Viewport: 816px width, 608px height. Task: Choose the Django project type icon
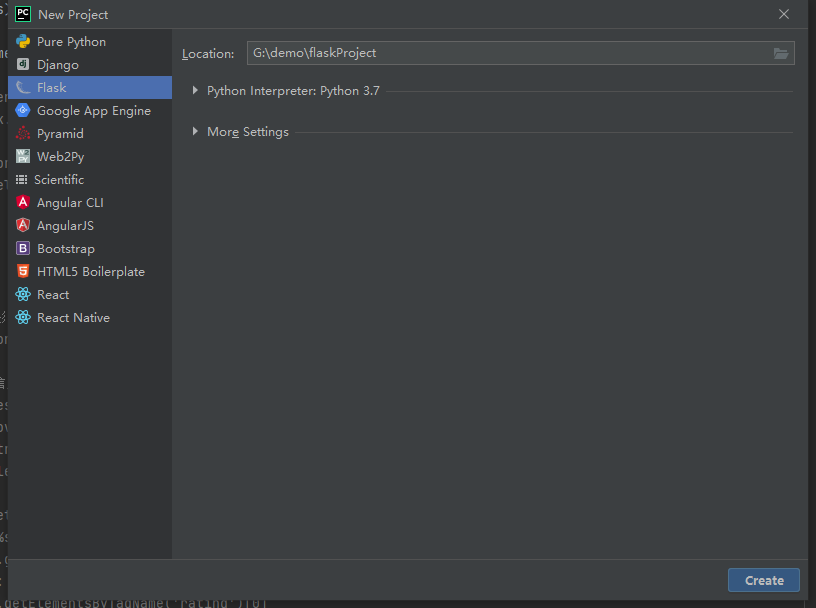23,64
